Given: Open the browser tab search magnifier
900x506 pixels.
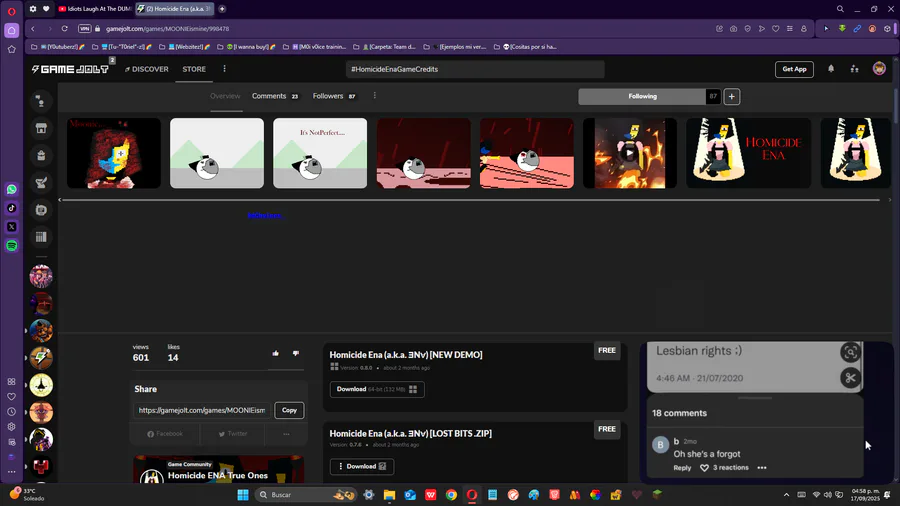Looking at the screenshot, I should [840, 9].
